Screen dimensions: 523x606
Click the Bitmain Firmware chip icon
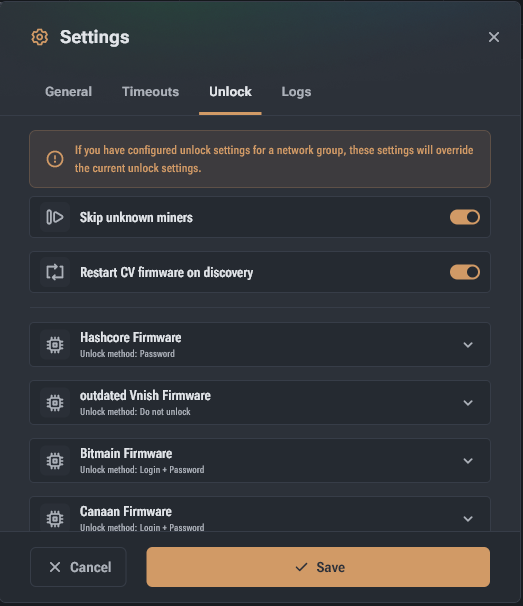click(x=55, y=461)
